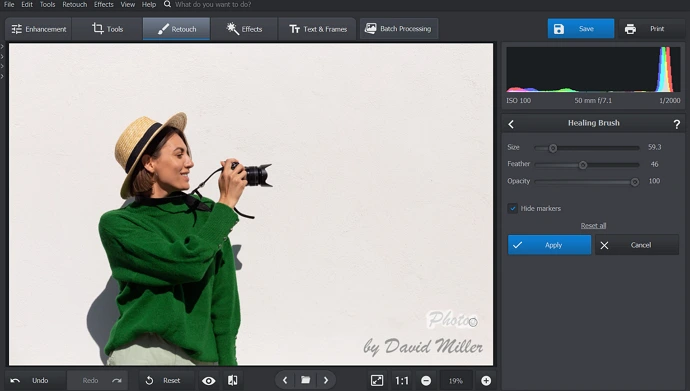
Task: Open the View menu
Action: point(128,4)
